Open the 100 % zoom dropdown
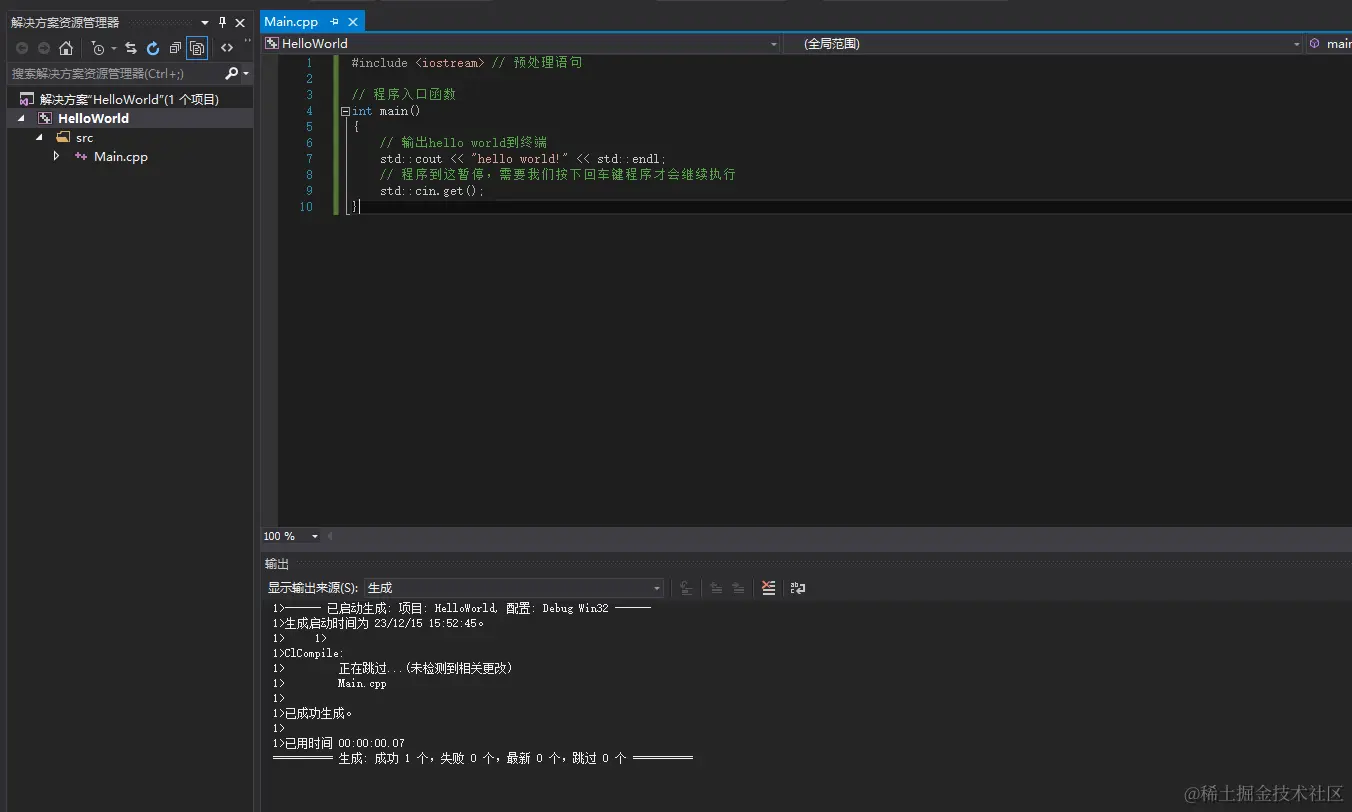This screenshot has height=812, width=1352. (291, 536)
